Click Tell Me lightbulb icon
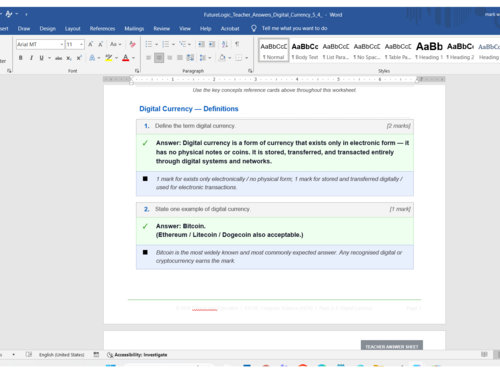The height and width of the screenshot is (375, 500). [254, 28]
